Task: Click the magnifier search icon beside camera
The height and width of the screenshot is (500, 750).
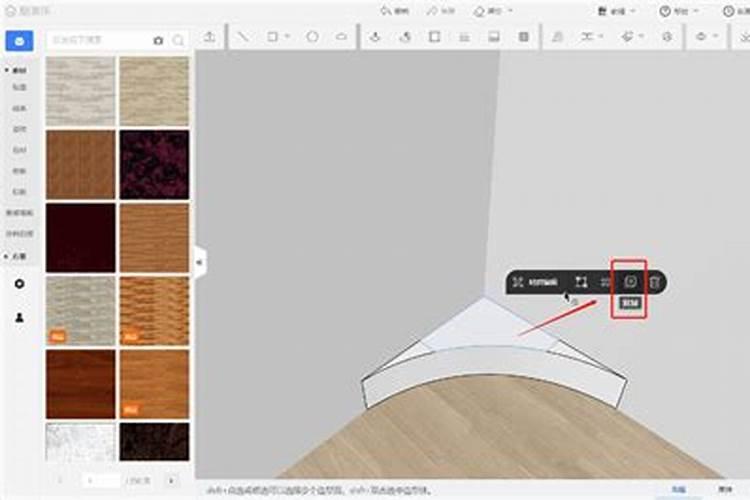Action: pyautogui.click(x=178, y=41)
